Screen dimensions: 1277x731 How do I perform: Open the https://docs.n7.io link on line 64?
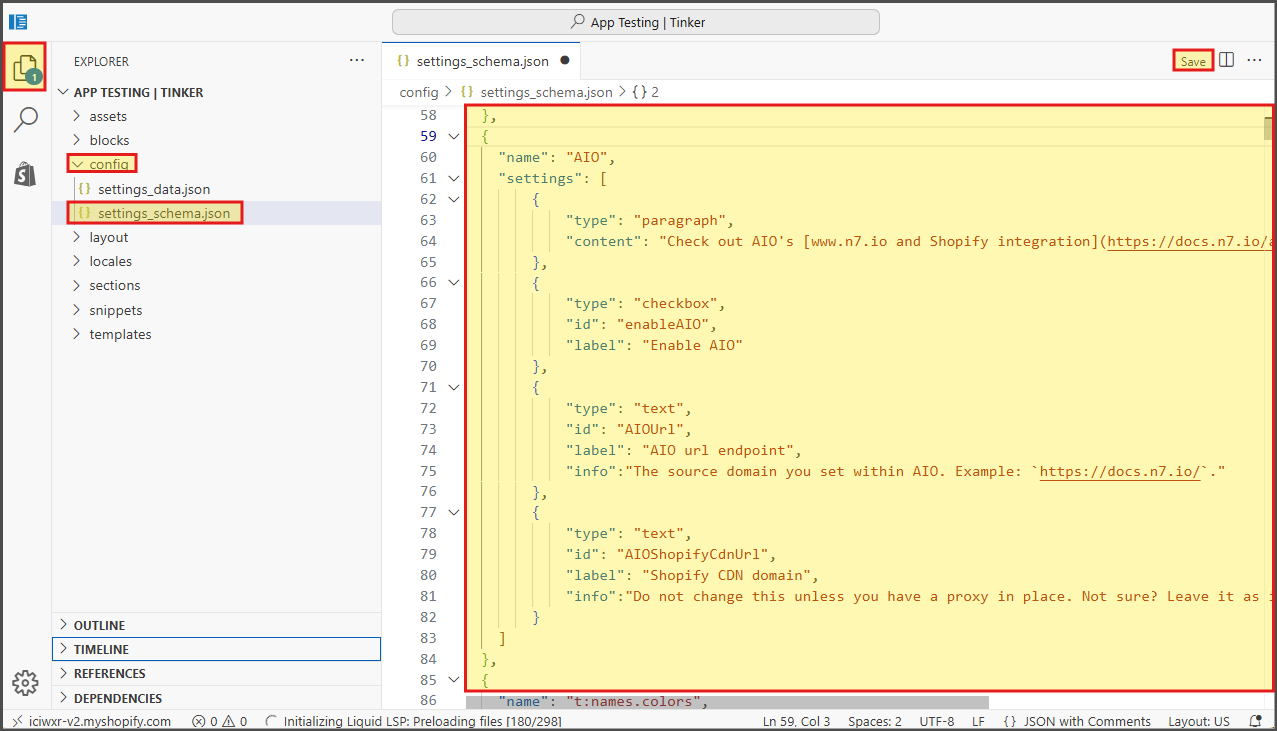pyautogui.click(x=1190, y=241)
